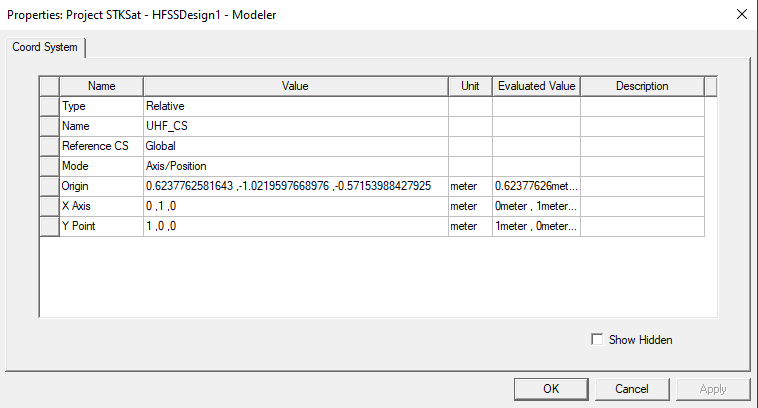Click the Type row Relative value
Screen dimensions: 758x408
pyautogui.click(x=295, y=106)
